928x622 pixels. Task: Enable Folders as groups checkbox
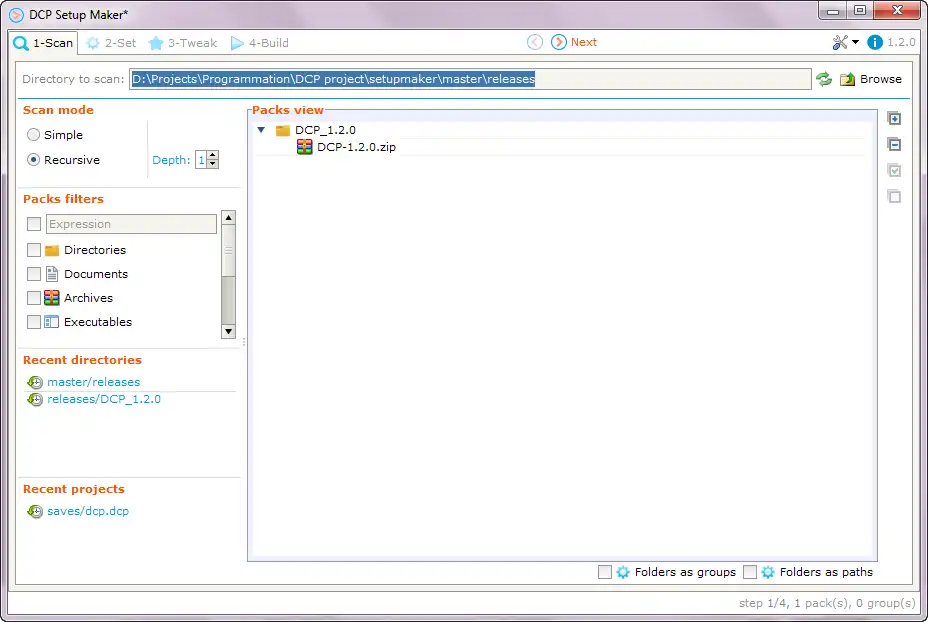tap(604, 572)
